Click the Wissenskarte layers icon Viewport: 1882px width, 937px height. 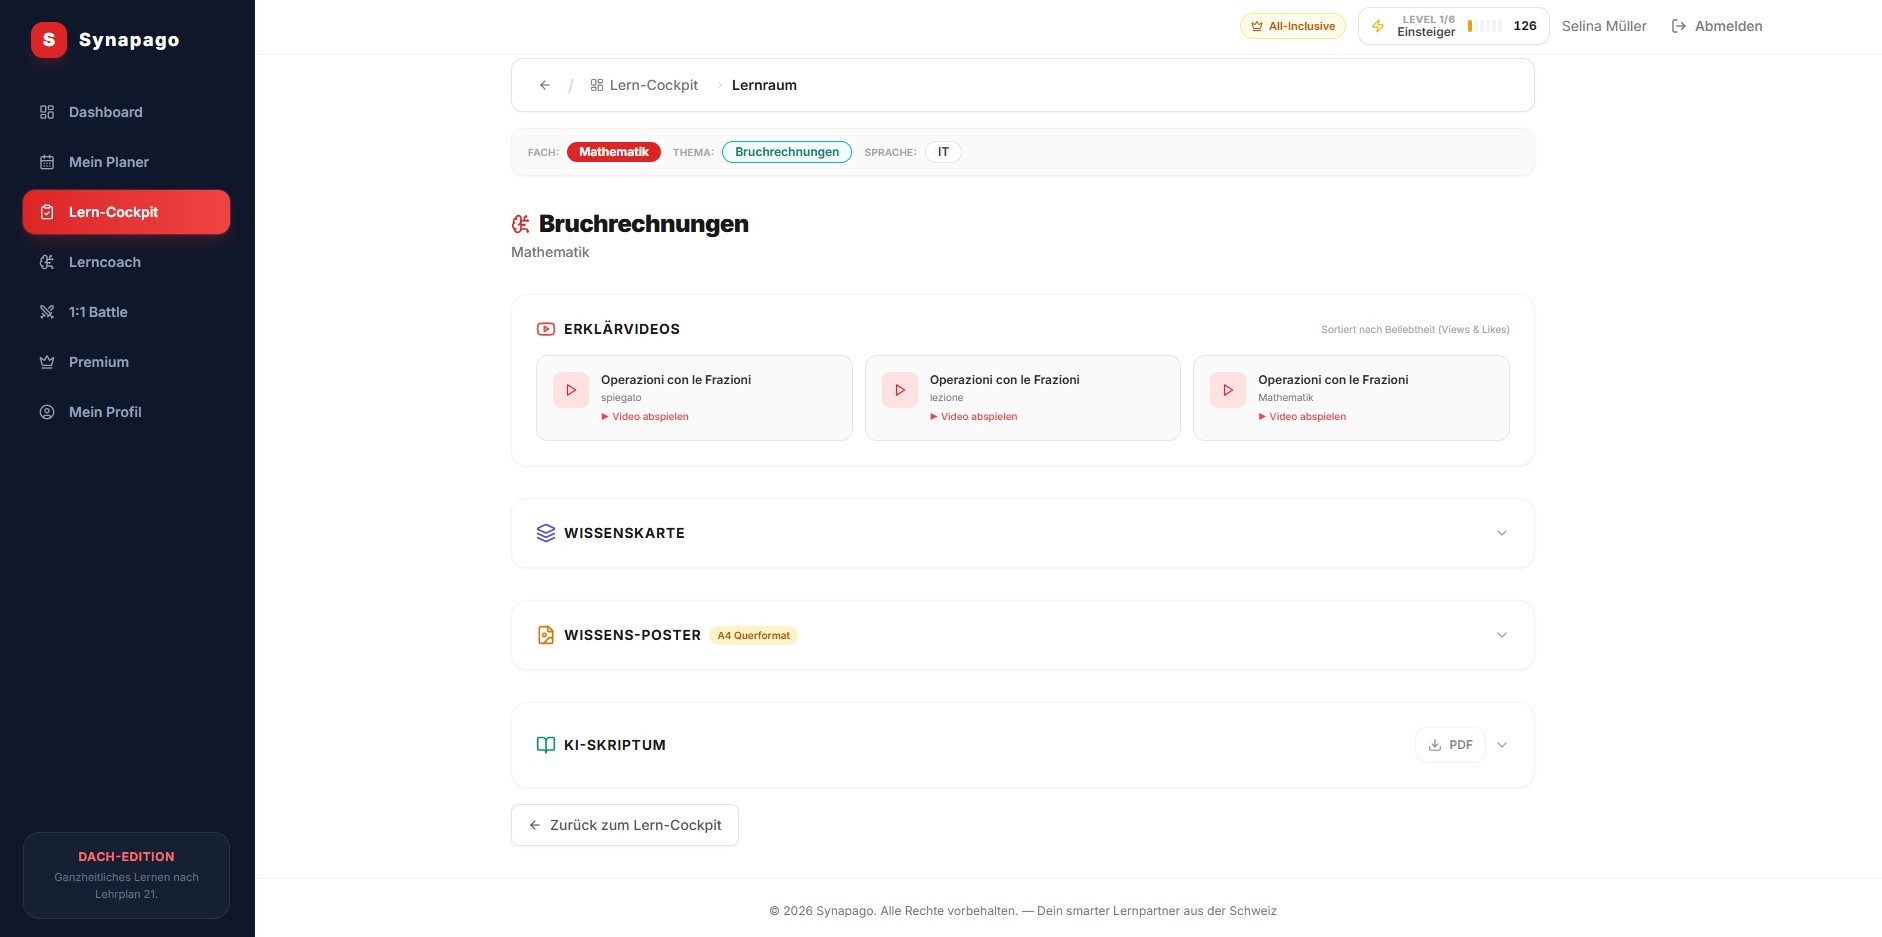[x=546, y=533]
